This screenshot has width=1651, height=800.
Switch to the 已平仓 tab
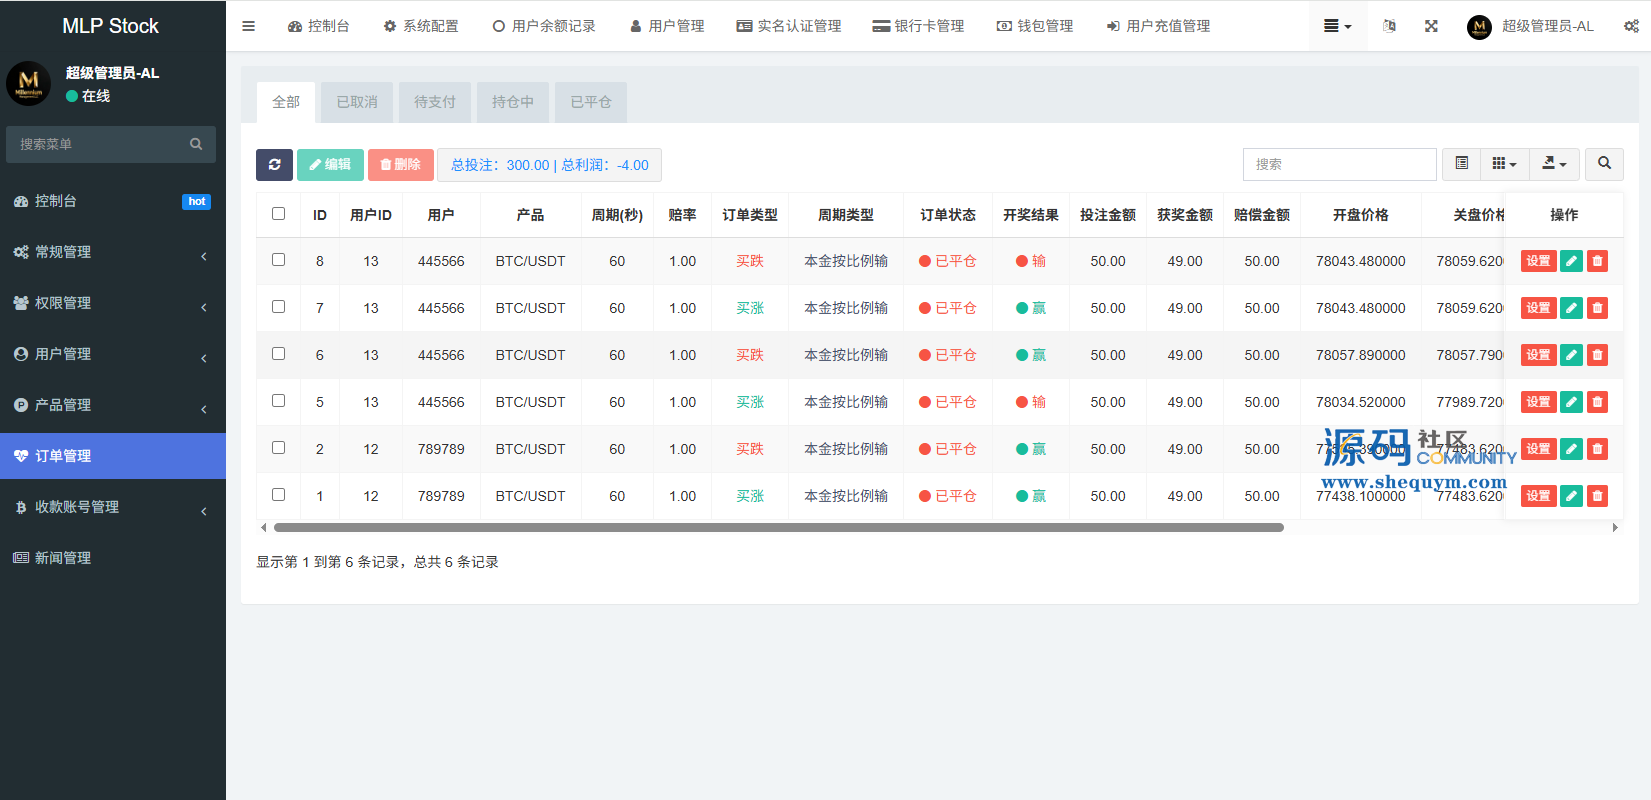point(590,102)
